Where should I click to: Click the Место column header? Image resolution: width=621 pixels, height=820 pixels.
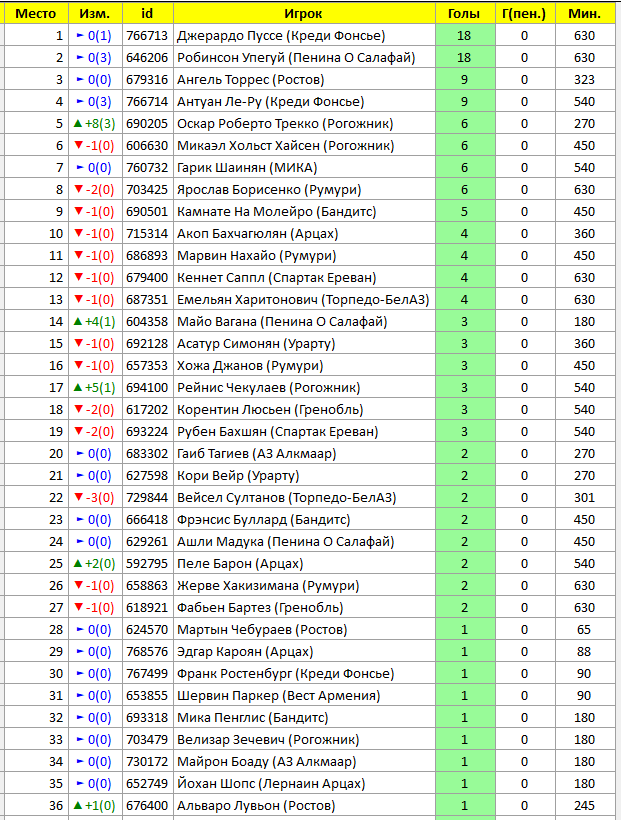(36, 14)
